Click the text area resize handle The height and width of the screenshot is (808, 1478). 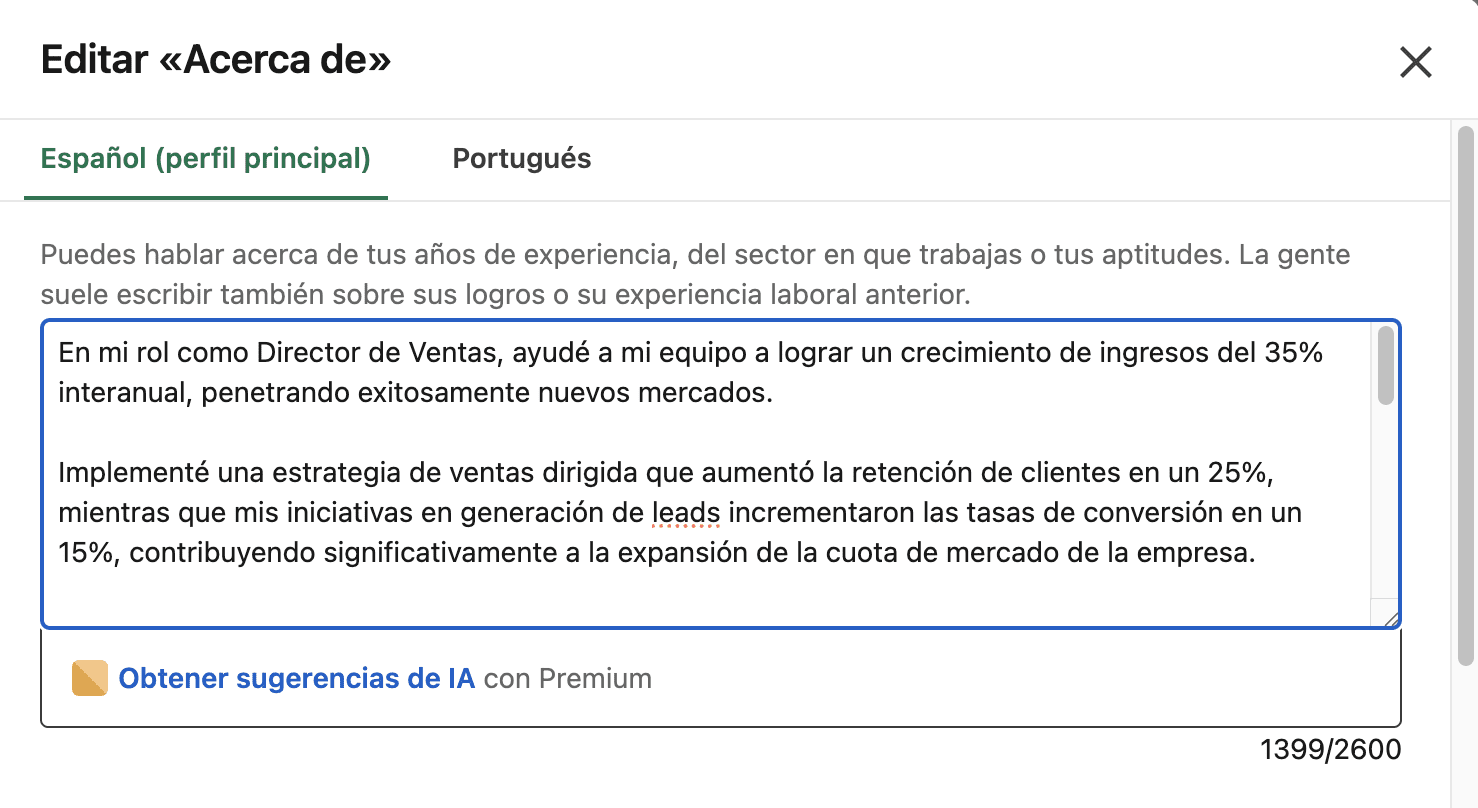[1390, 619]
